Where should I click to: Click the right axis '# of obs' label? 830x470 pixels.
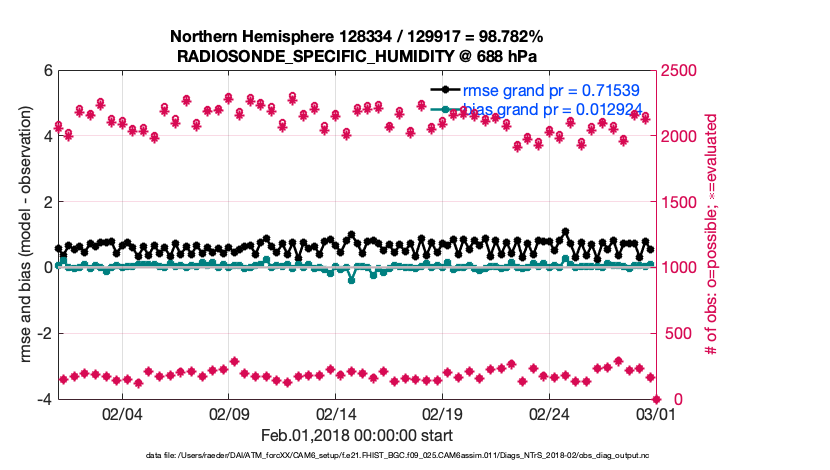[712, 234]
